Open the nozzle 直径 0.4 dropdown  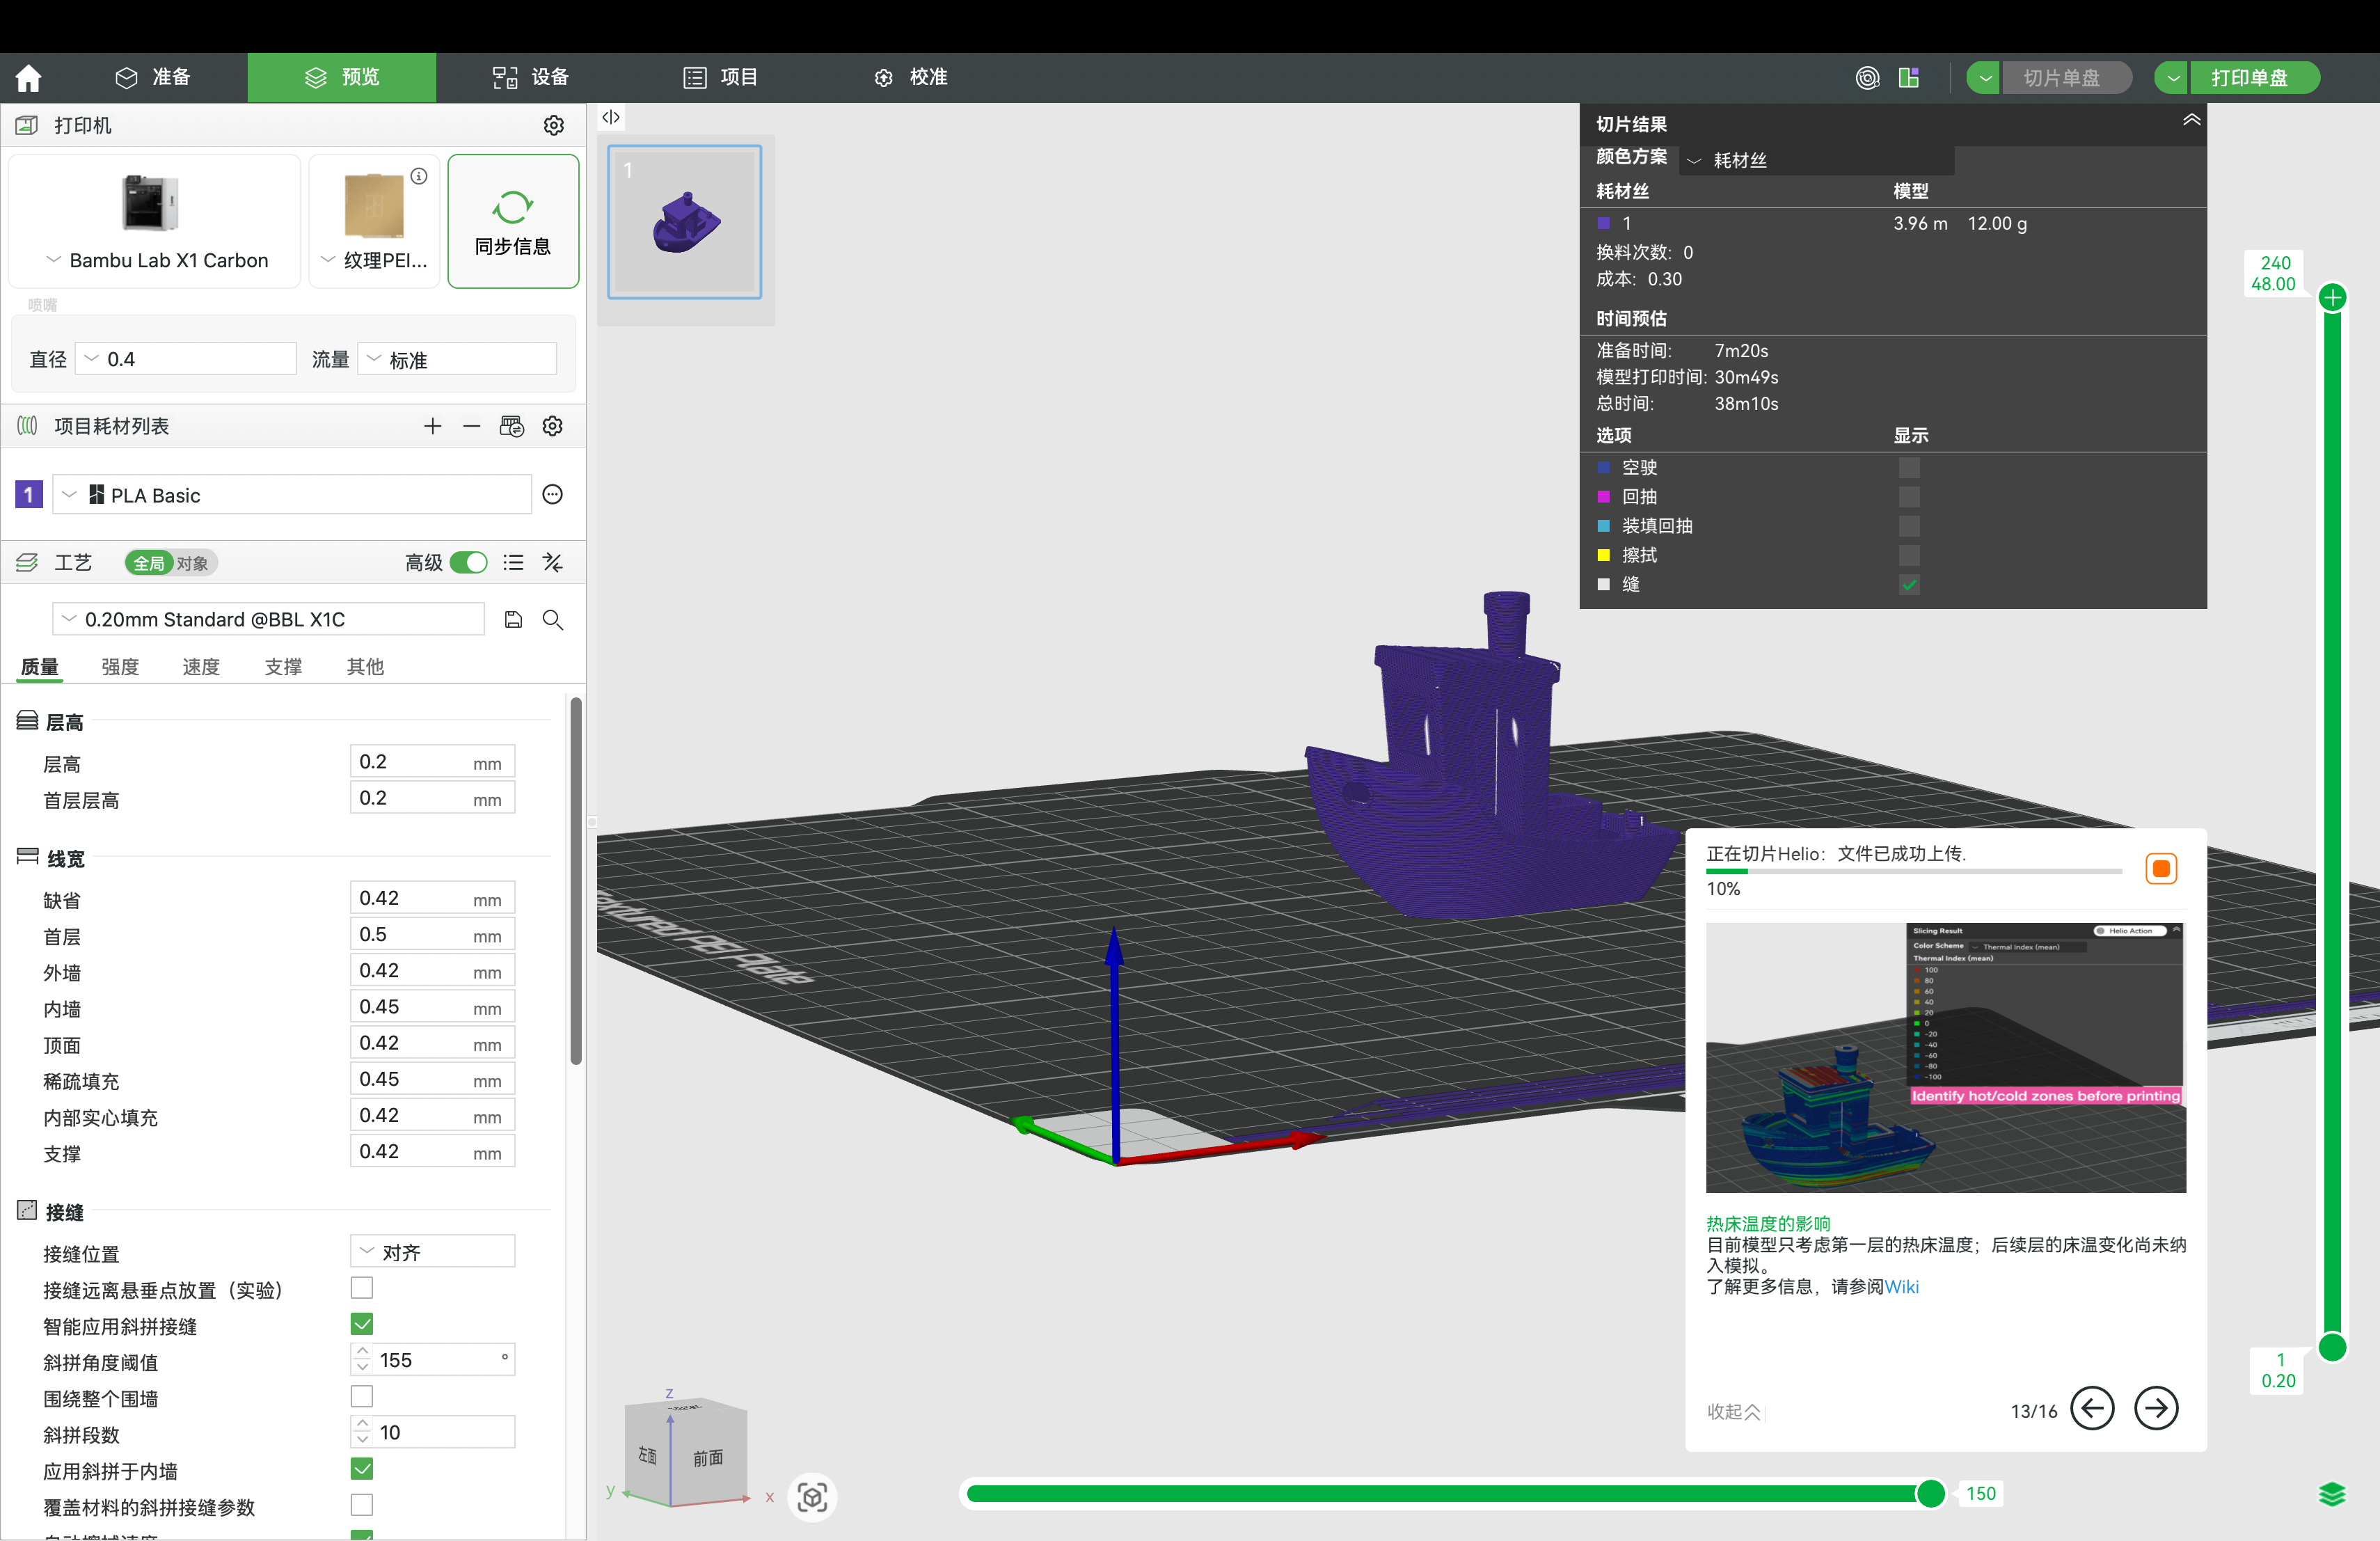pos(186,359)
